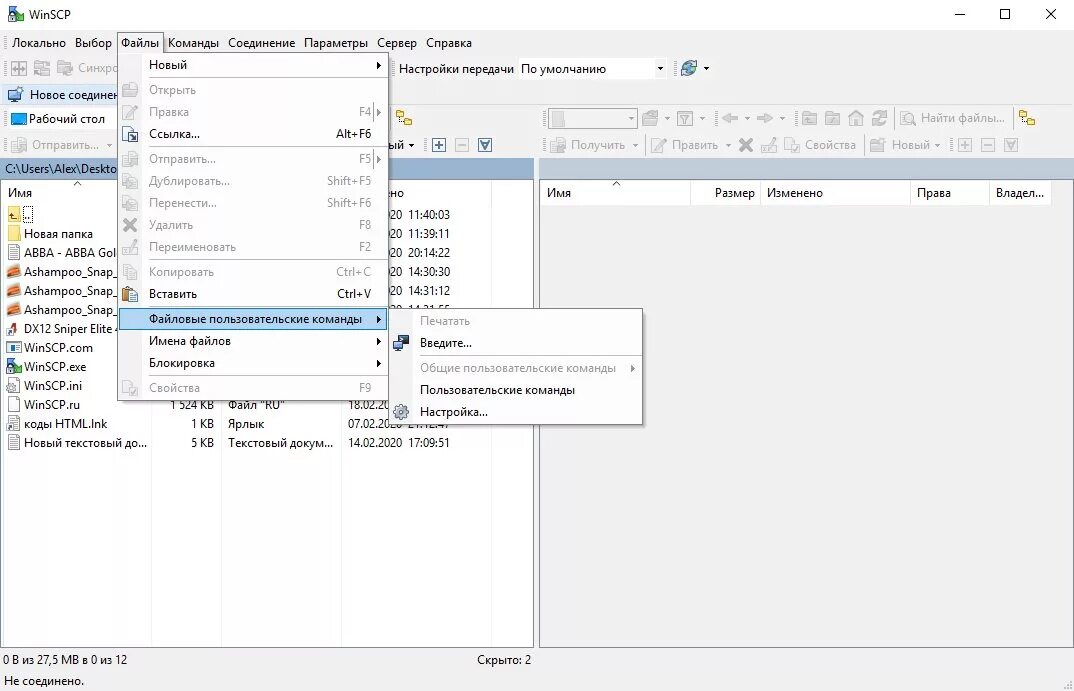Image resolution: width=1074 pixels, height=691 pixels.
Task: Click the computer icon beside Введите
Action: click(x=401, y=343)
